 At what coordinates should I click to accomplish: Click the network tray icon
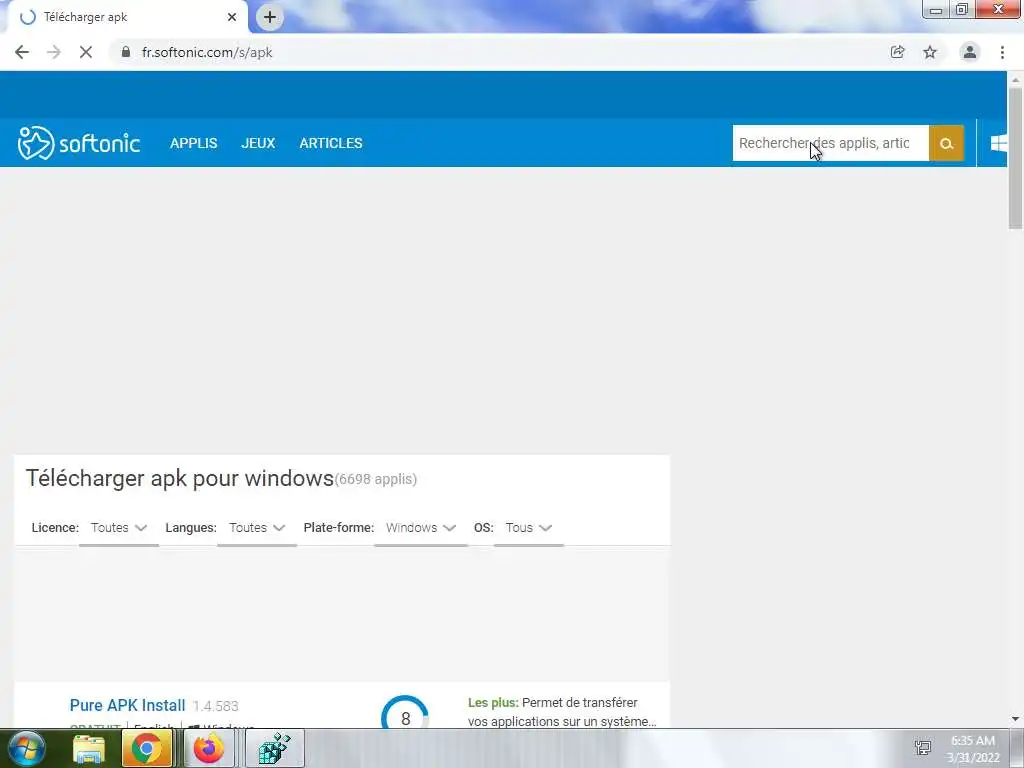(923, 748)
